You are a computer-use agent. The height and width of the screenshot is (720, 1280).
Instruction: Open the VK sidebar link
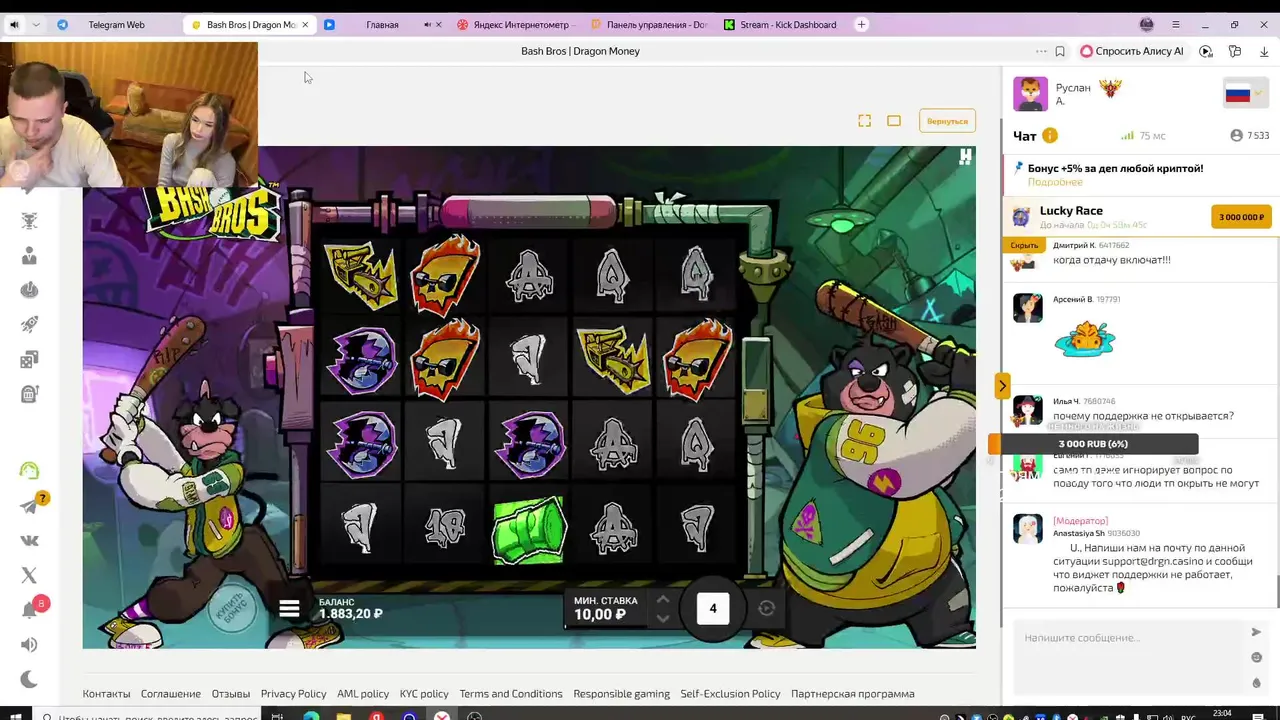pyautogui.click(x=29, y=540)
